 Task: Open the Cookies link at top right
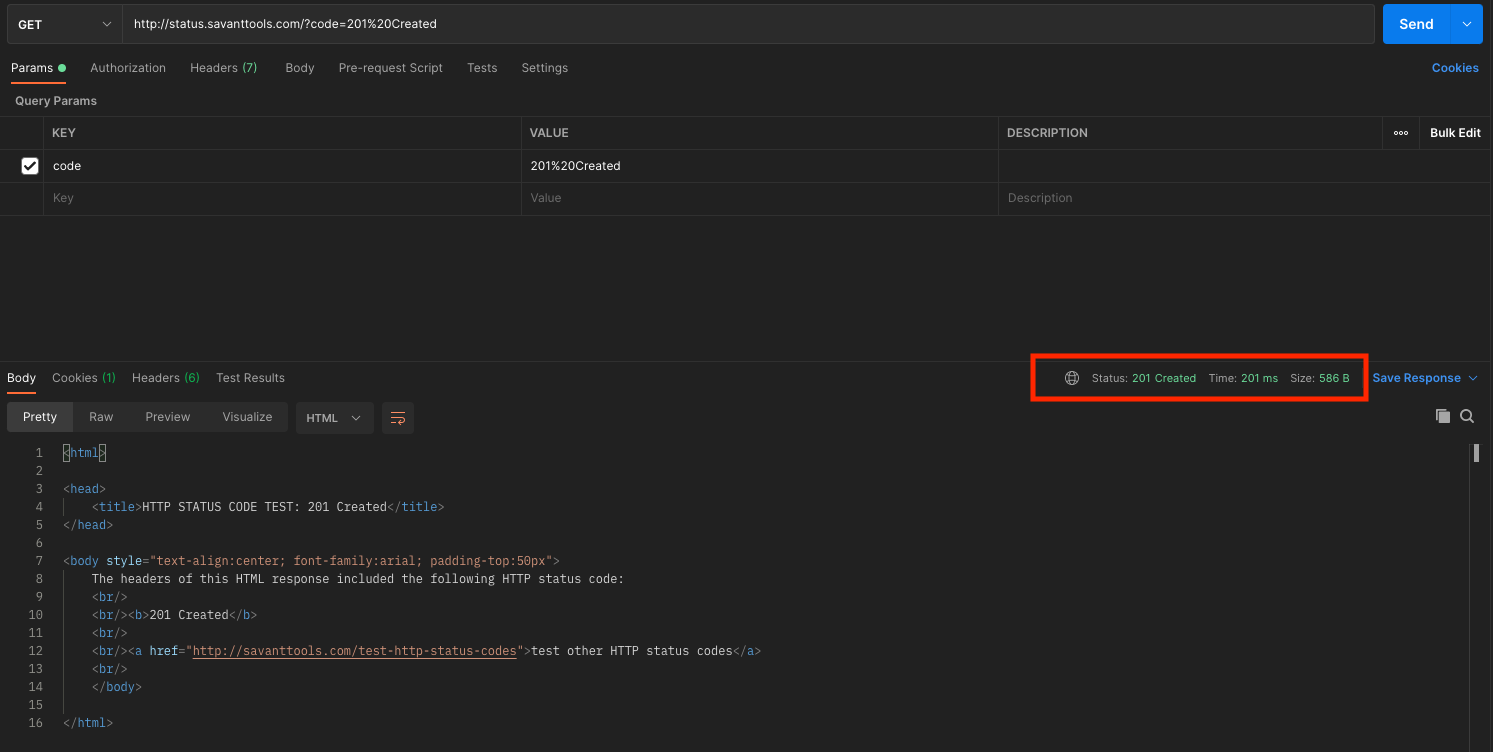click(x=1454, y=68)
